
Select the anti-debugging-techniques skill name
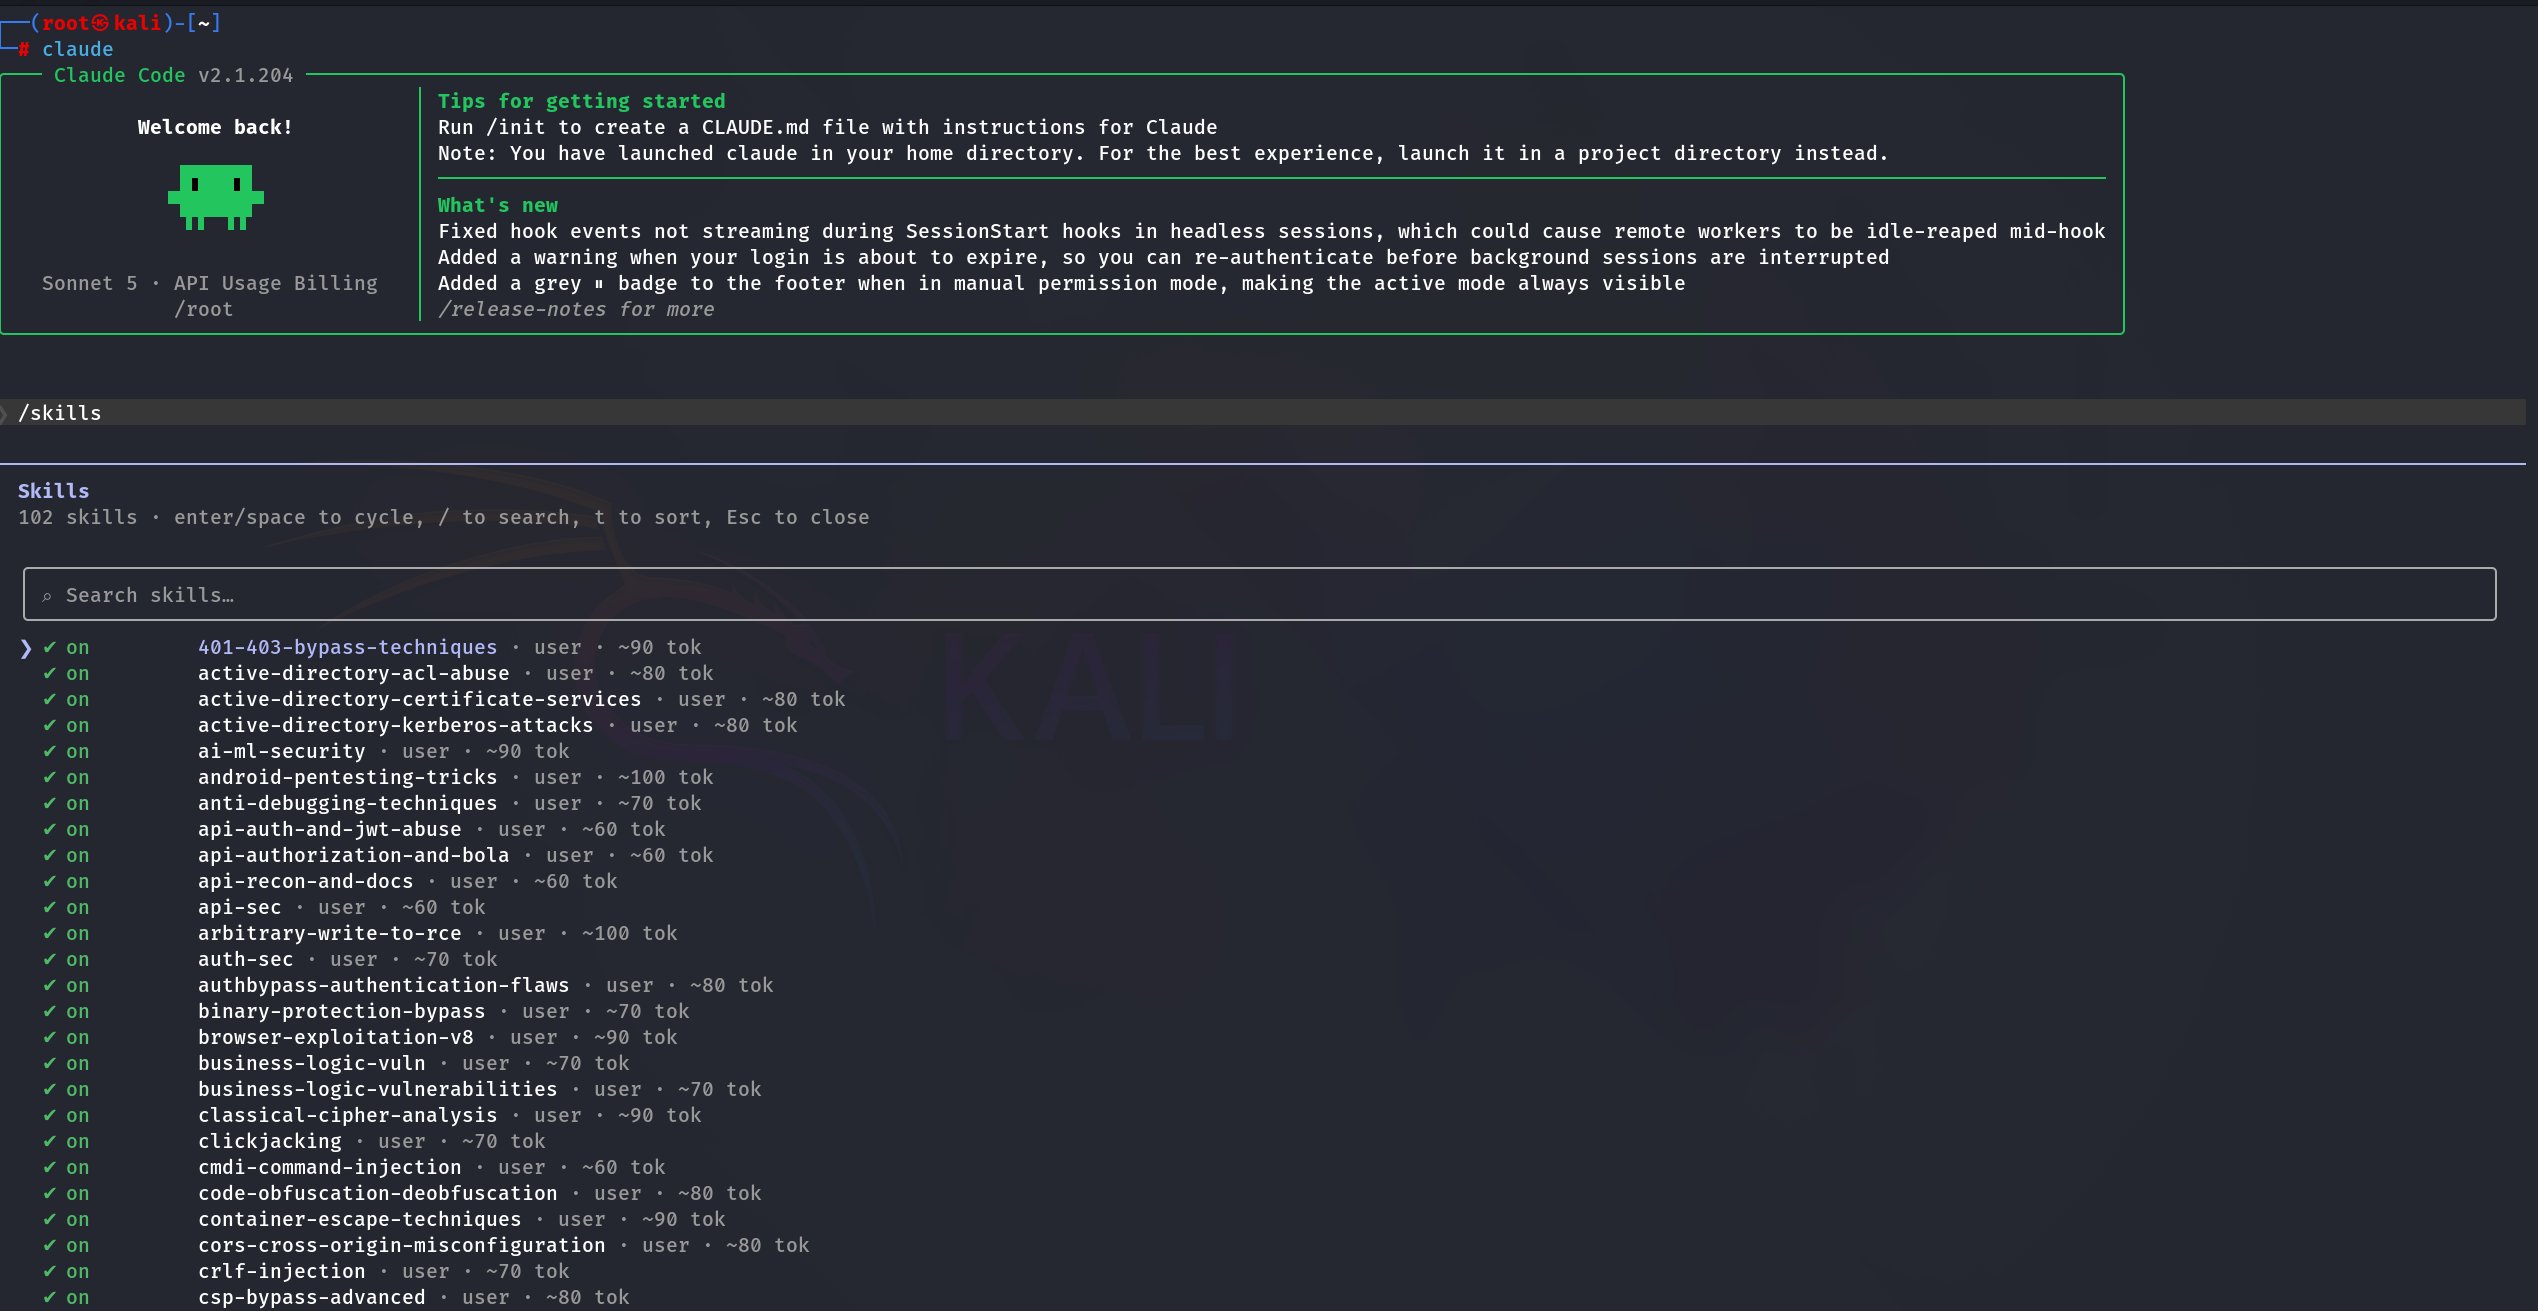tap(347, 804)
